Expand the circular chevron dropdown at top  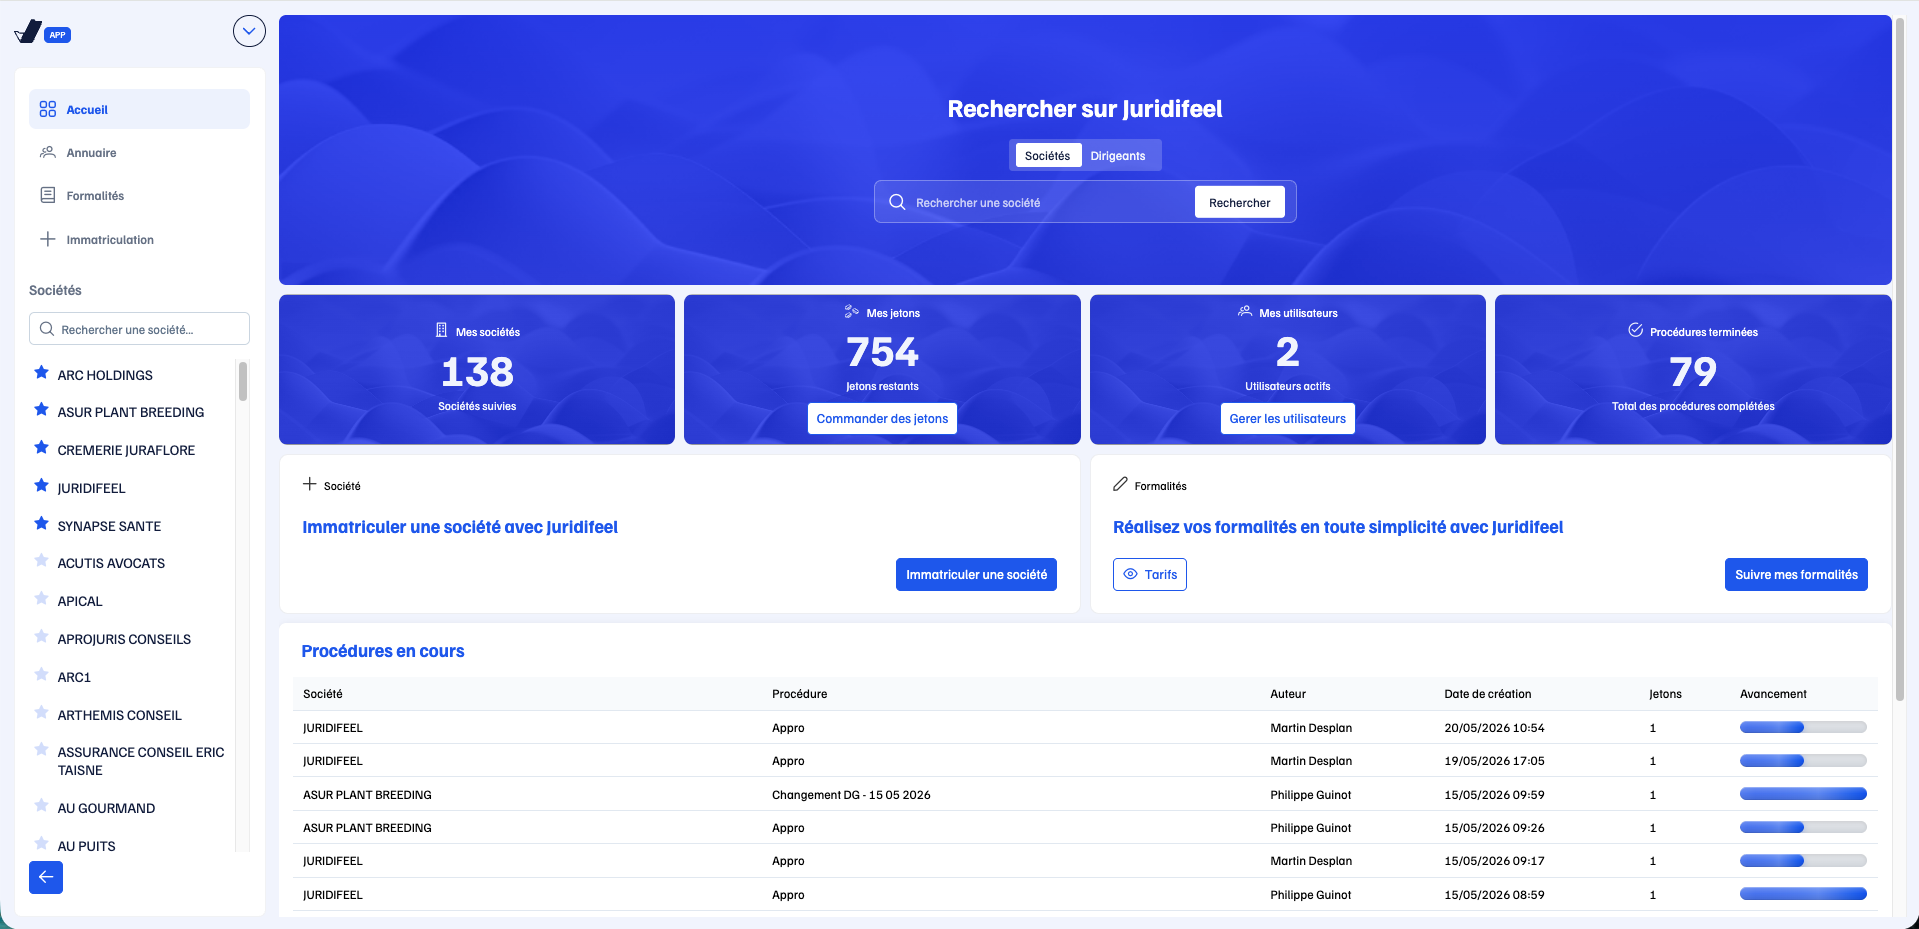249,31
